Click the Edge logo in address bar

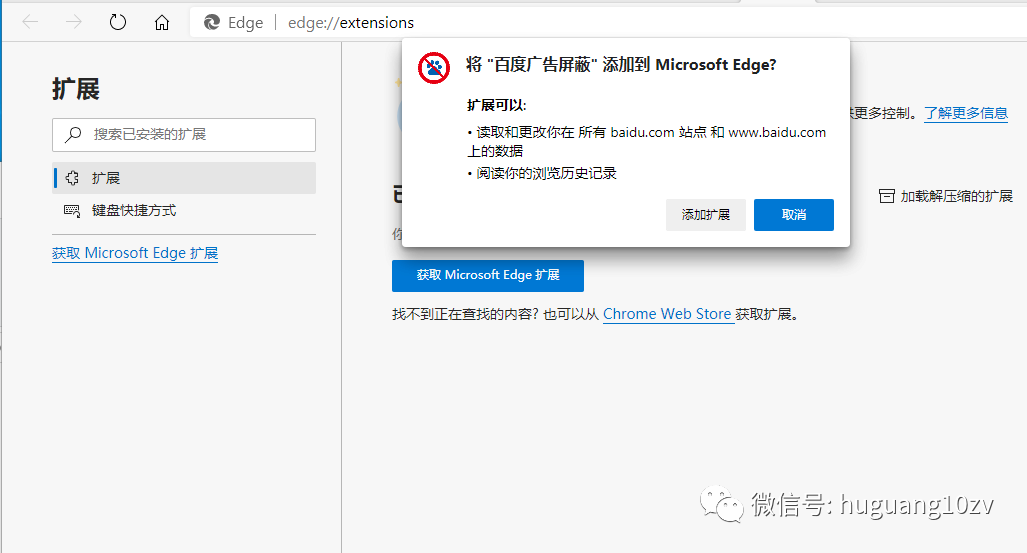(212, 23)
